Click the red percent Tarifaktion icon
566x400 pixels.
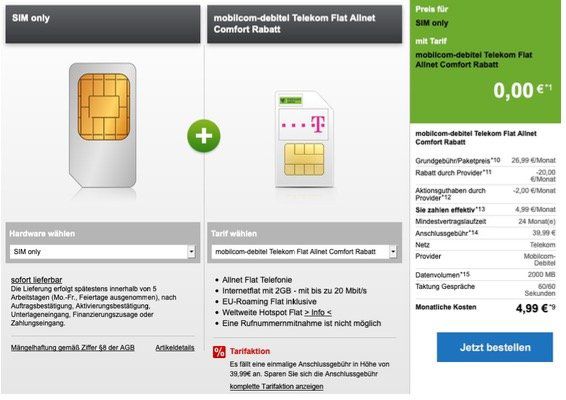pos(219,352)
